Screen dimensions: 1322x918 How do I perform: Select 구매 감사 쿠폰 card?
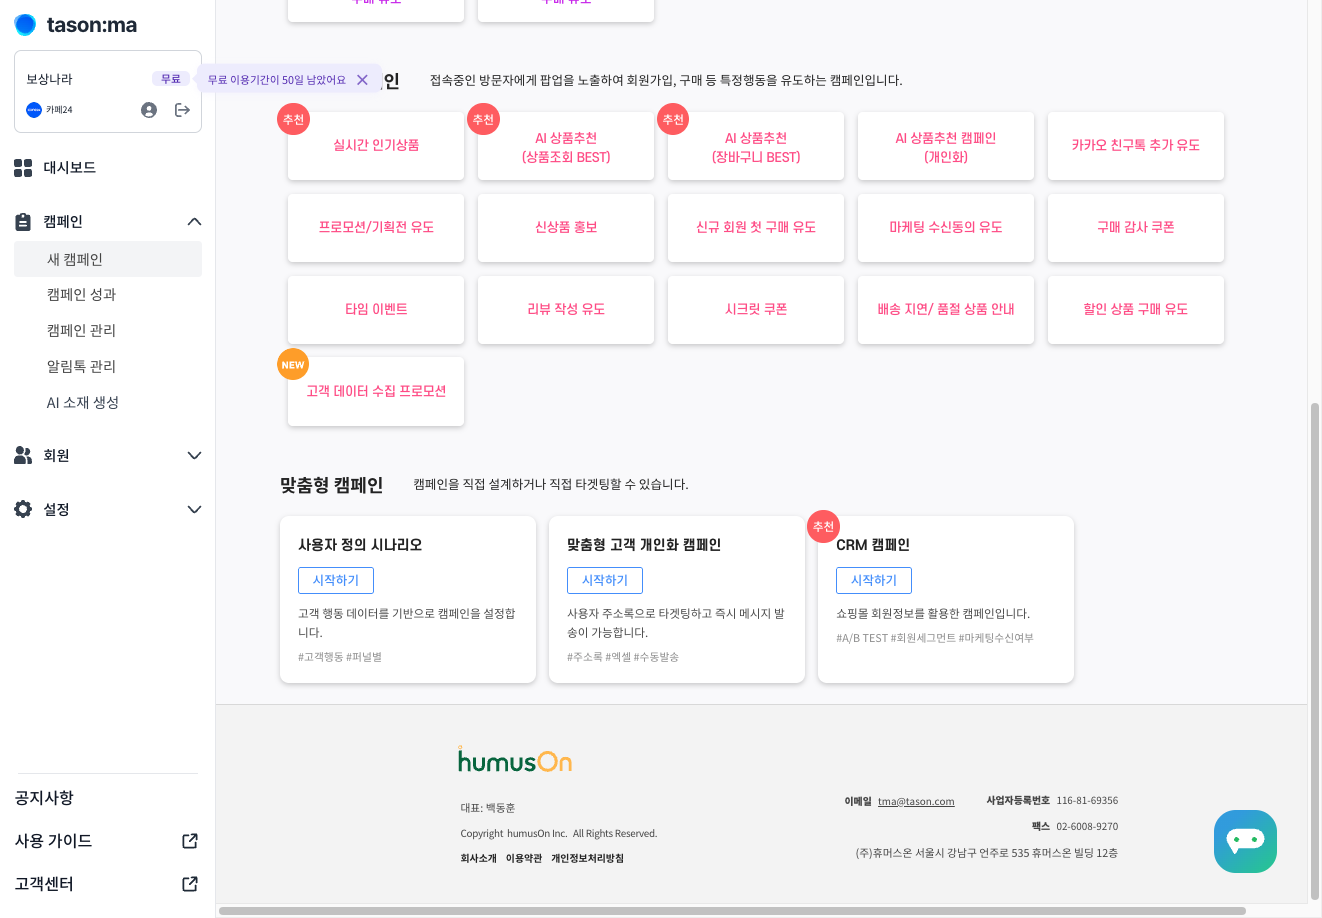pyautogui.click(x=1136, y=228)
